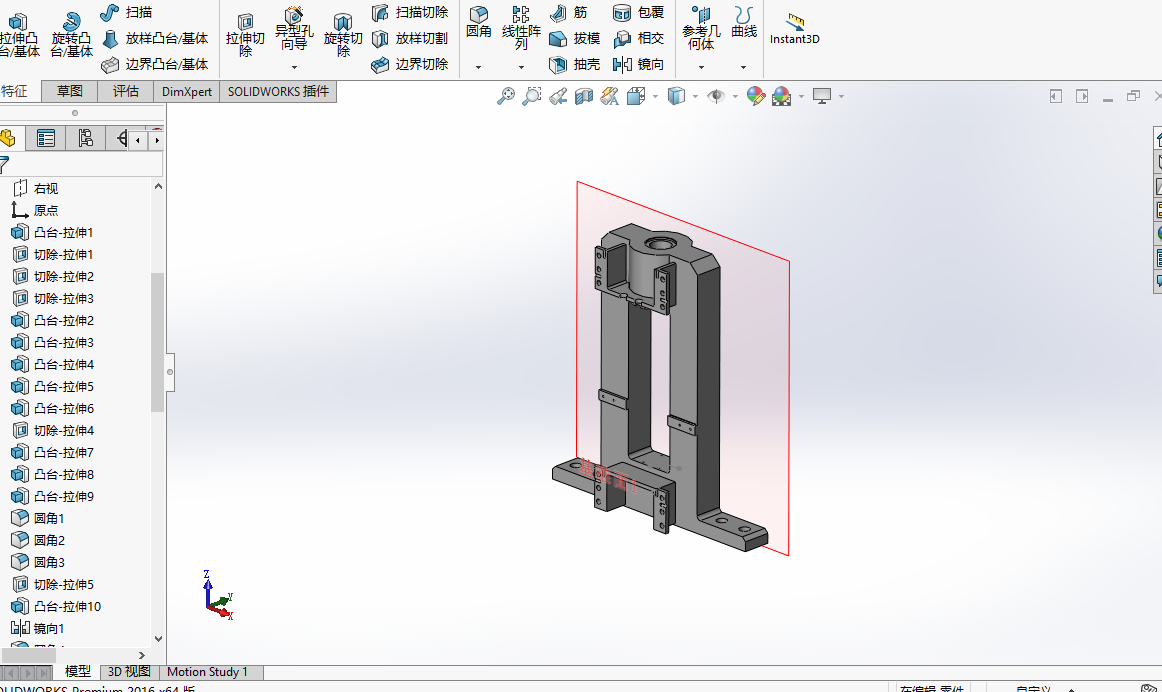This screenshot has height=692, width=1162.
Task: Switch to the Motion Study 1 tab
Action: pyautogui.click(x=208, y=672)
